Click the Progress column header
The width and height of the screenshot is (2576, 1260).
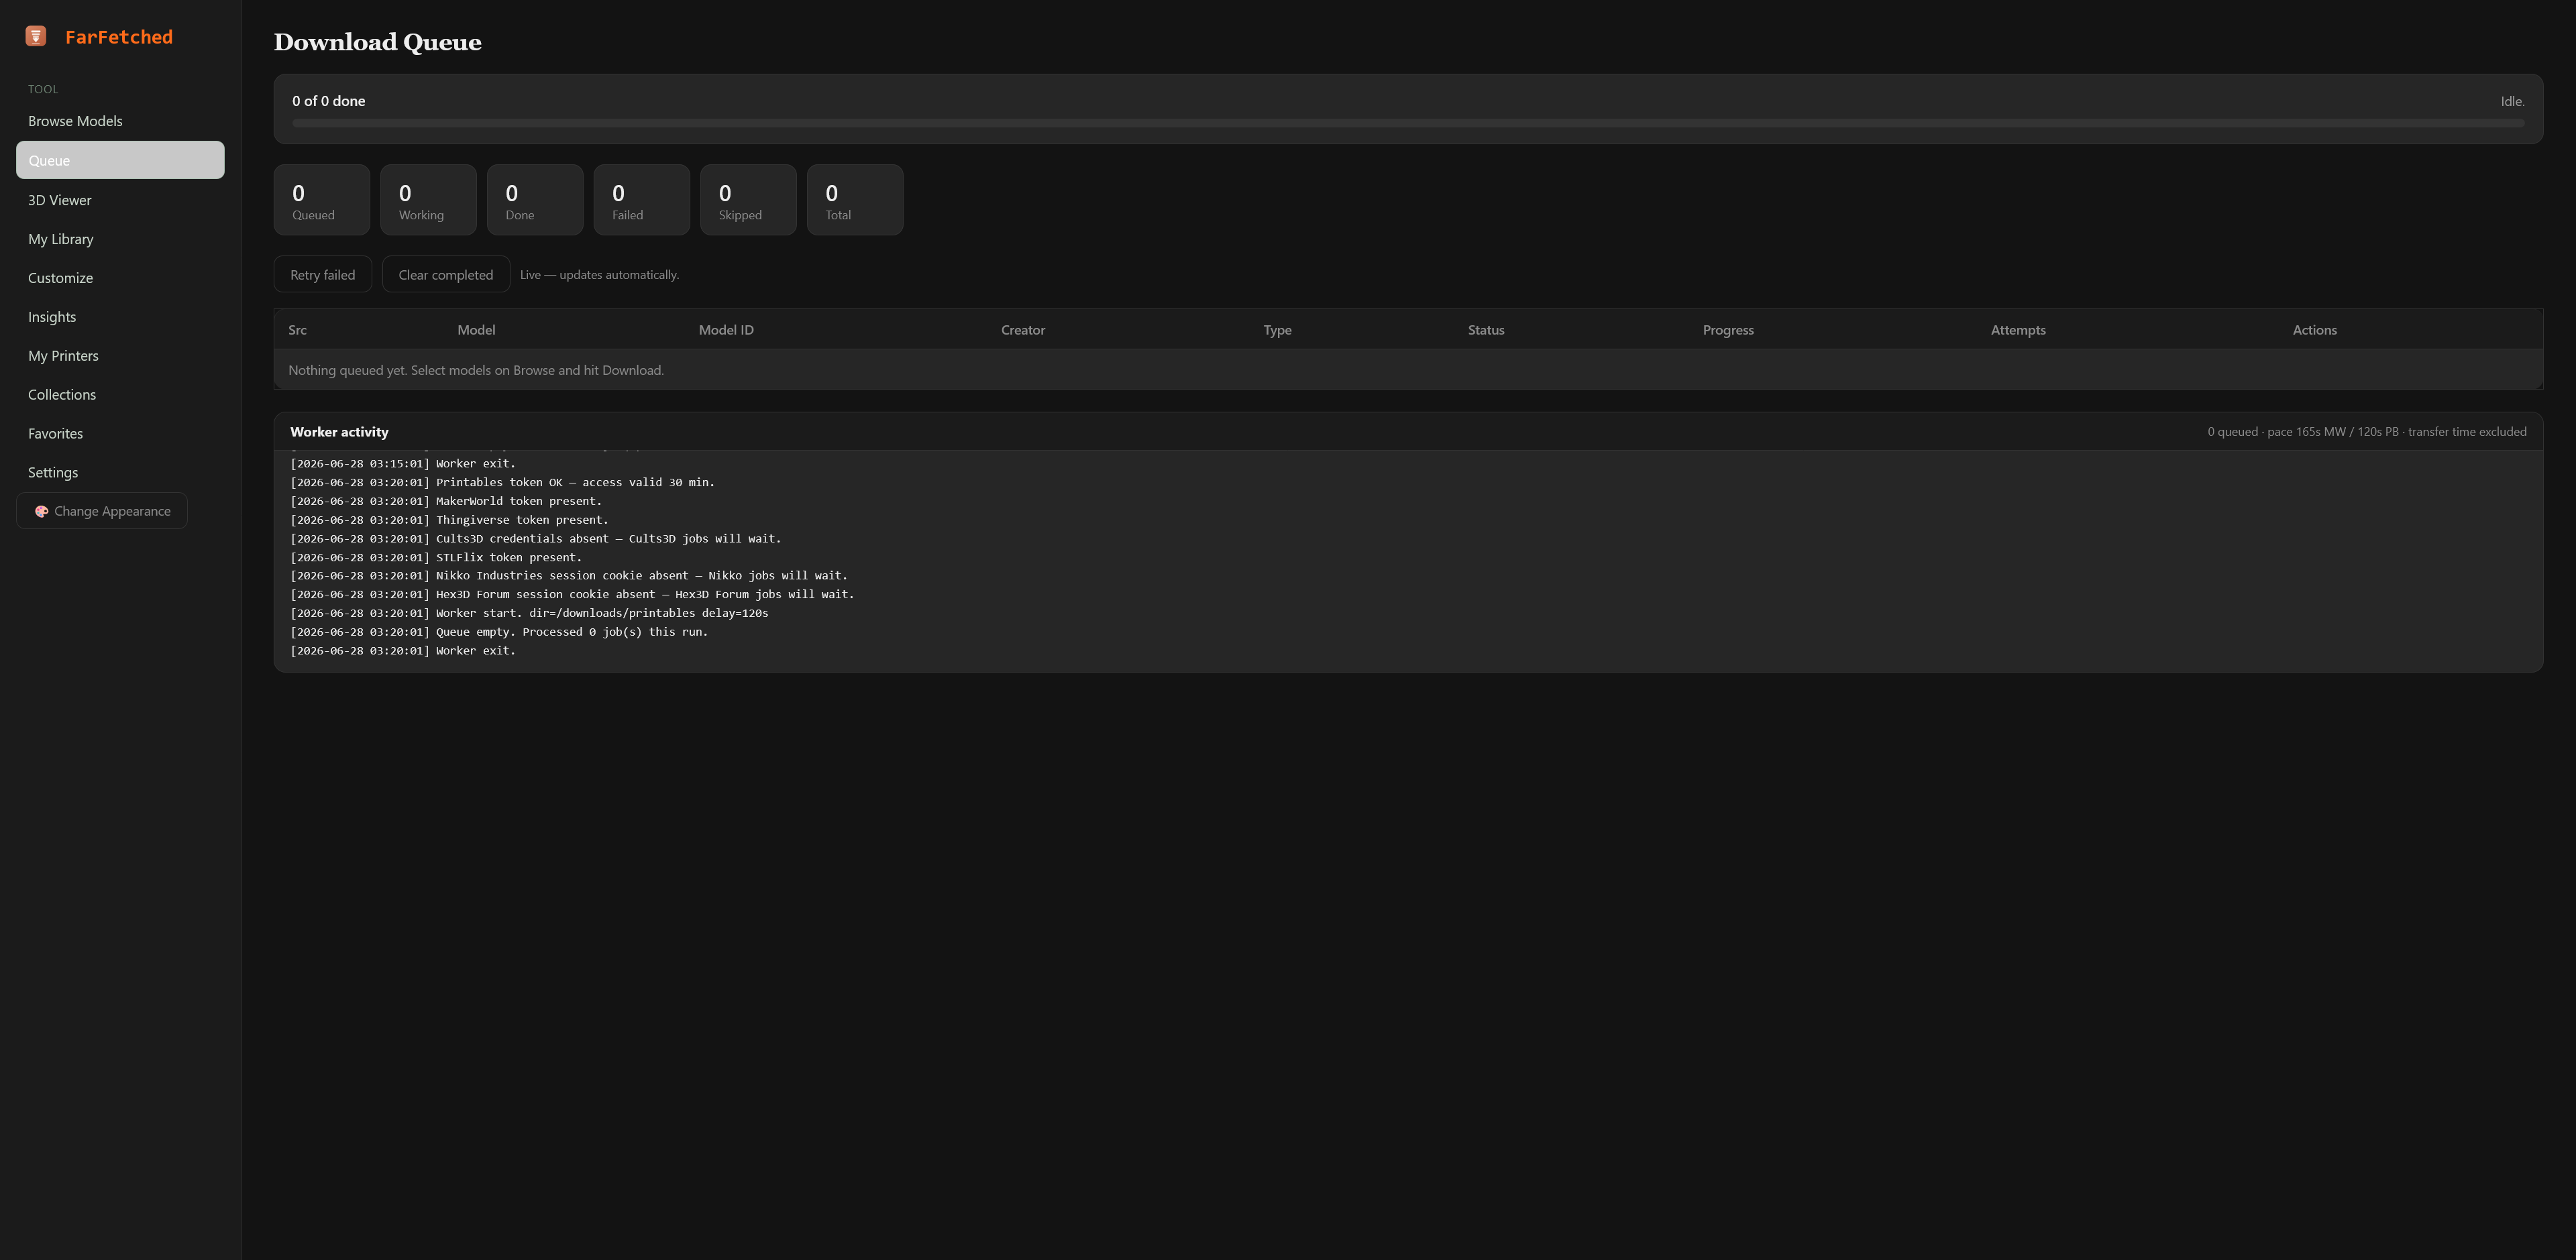1728,330
